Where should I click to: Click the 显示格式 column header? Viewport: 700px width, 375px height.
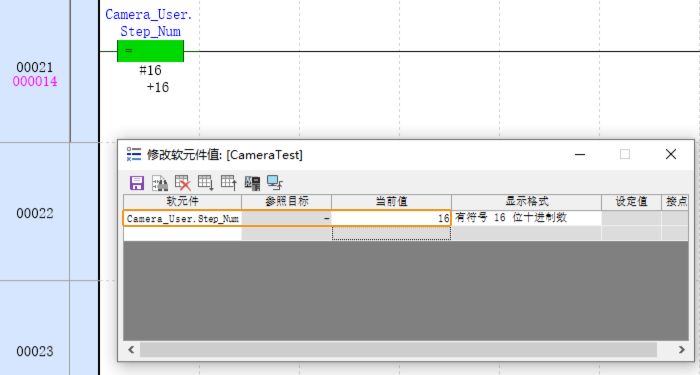(526, 202)
